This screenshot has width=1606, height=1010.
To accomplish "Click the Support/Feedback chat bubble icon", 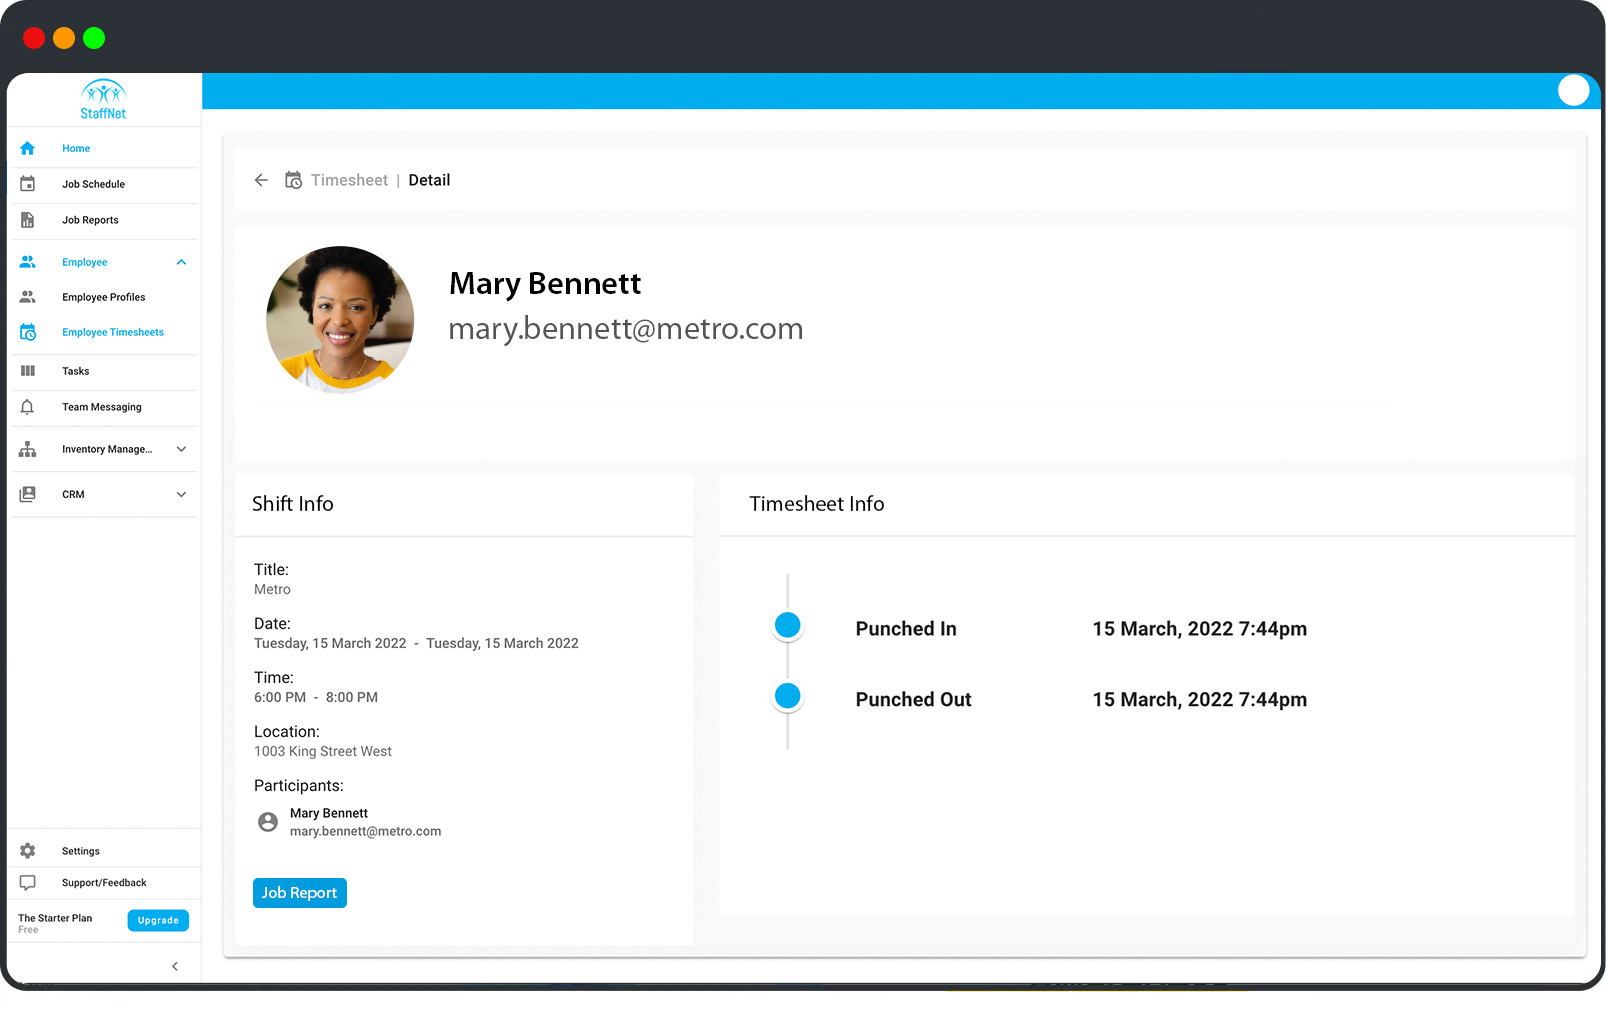I will [x=27, y=883].
